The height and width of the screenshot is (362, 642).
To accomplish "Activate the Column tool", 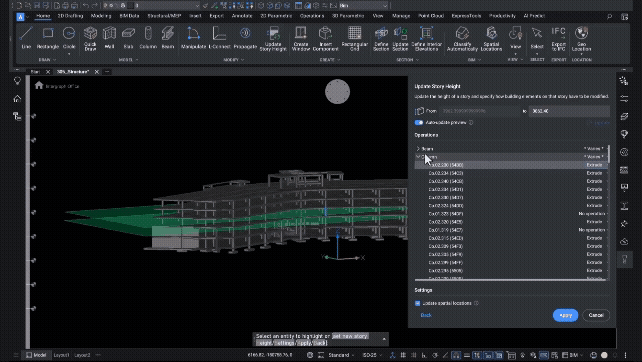I will pos(148,38).
